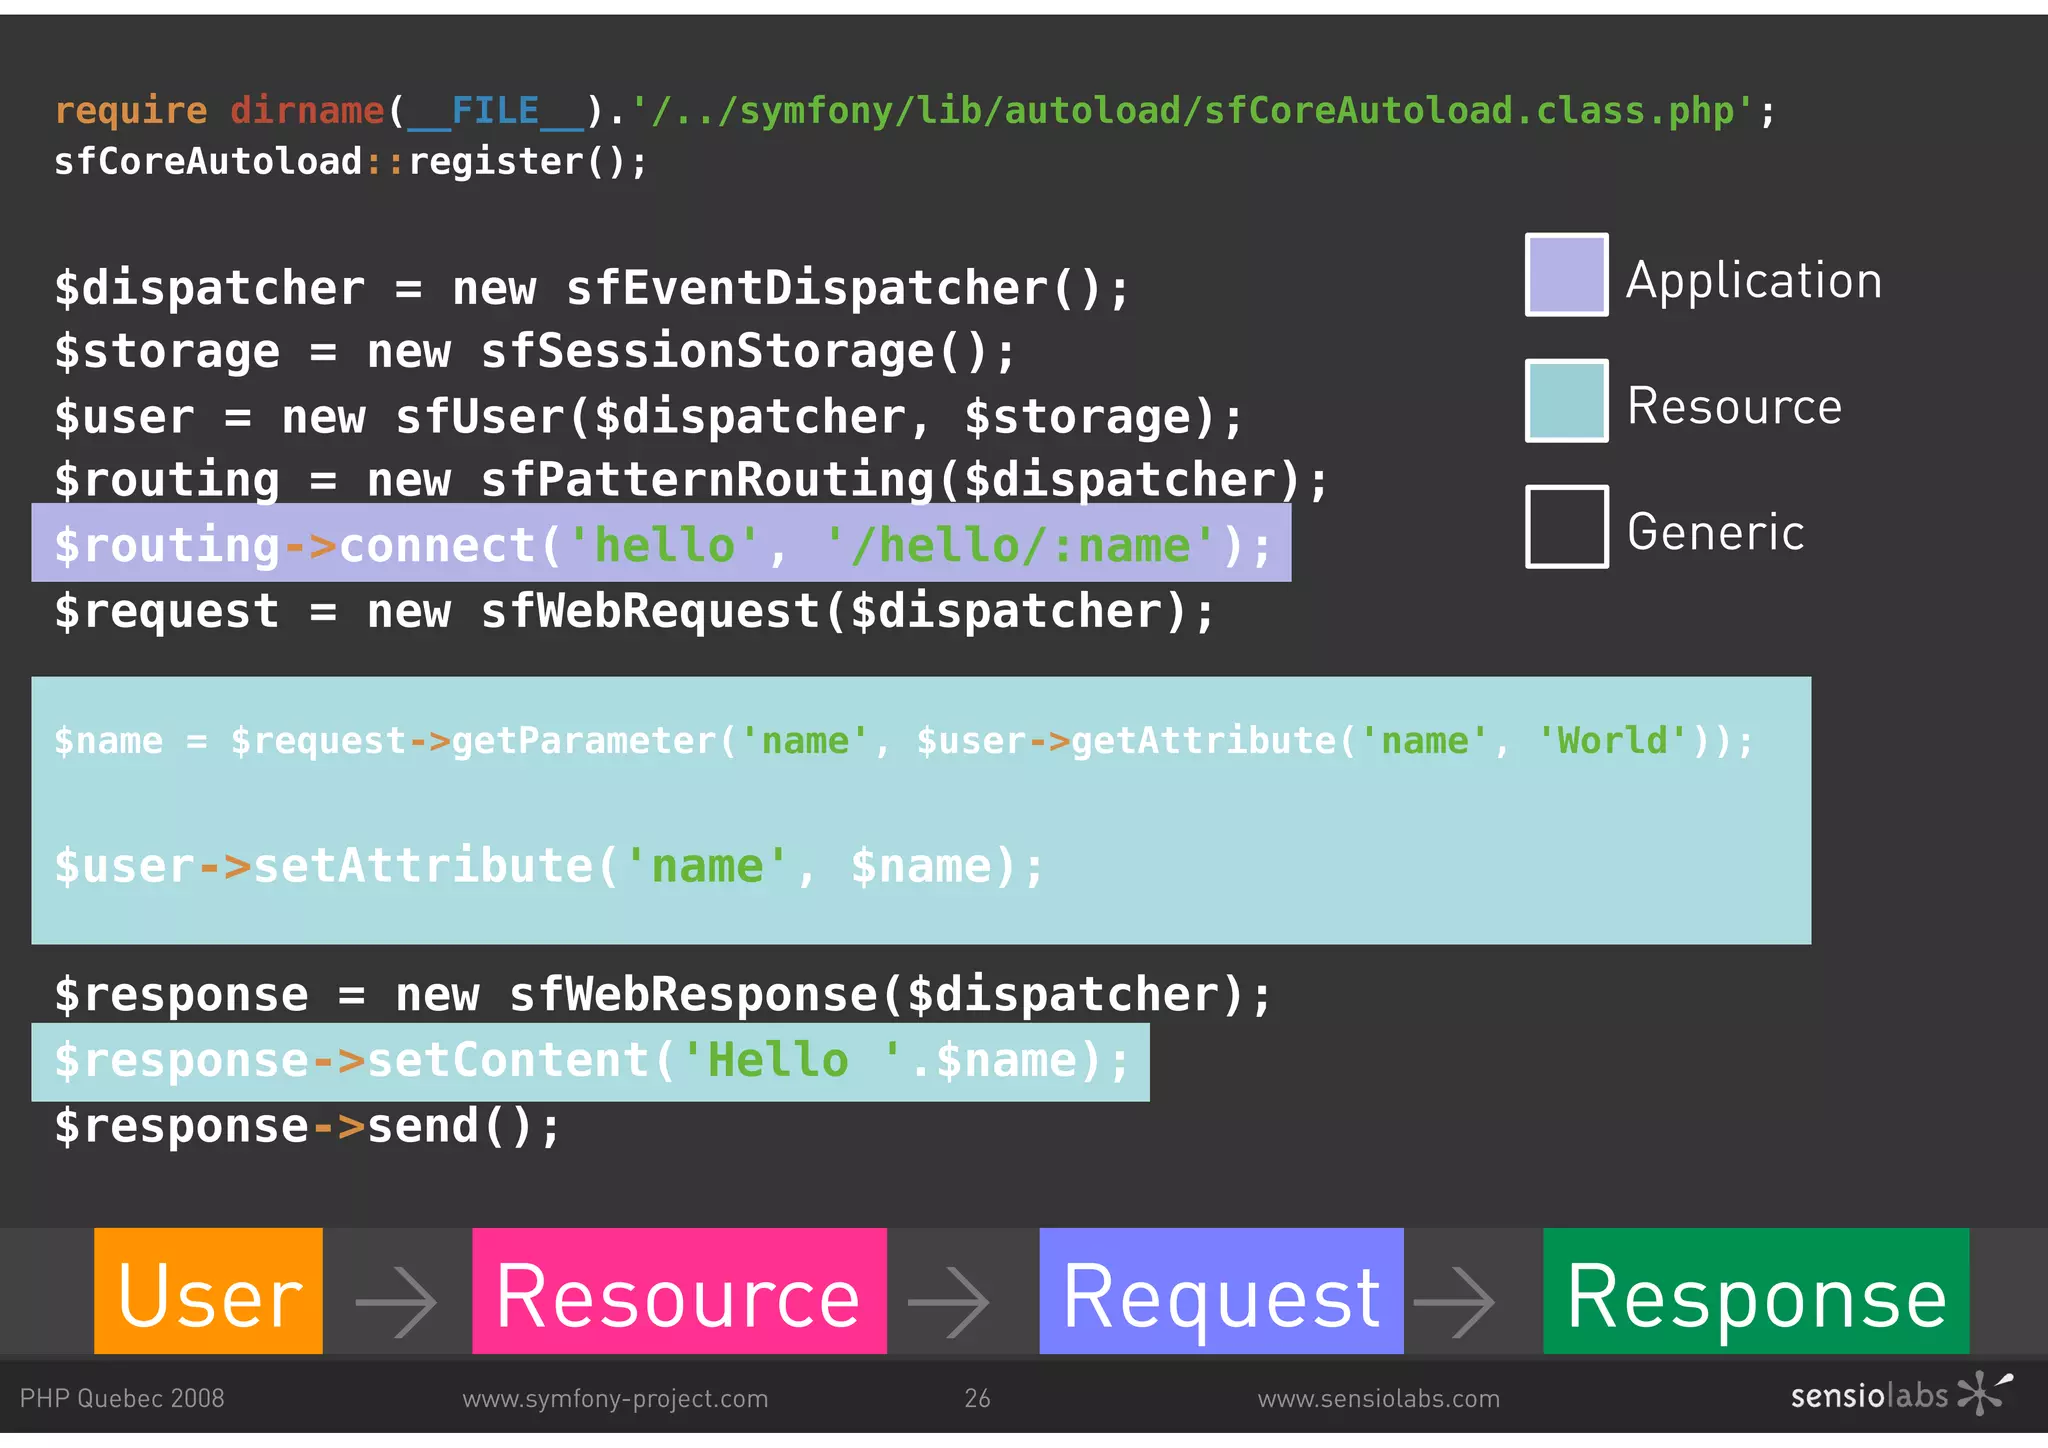Image resolution: width=2048 pixels, height=1448 pixels.
Task: Click the require dirname autoload line
Action: click(x=914, y=110)
